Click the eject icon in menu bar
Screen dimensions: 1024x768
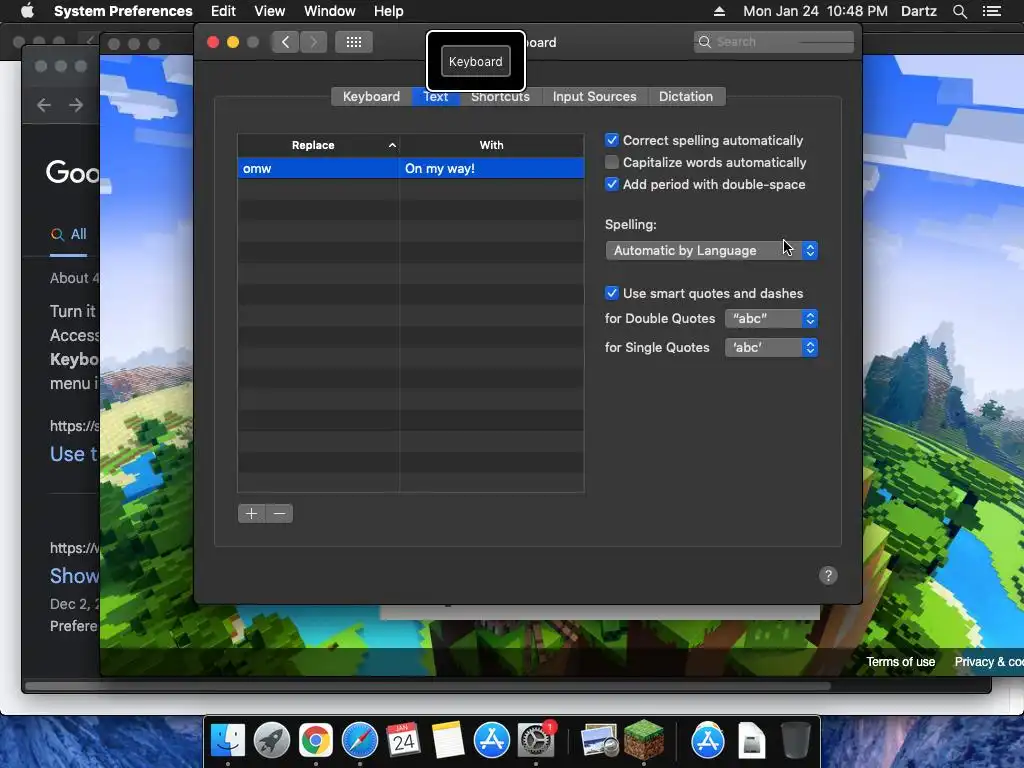point(719,11)
